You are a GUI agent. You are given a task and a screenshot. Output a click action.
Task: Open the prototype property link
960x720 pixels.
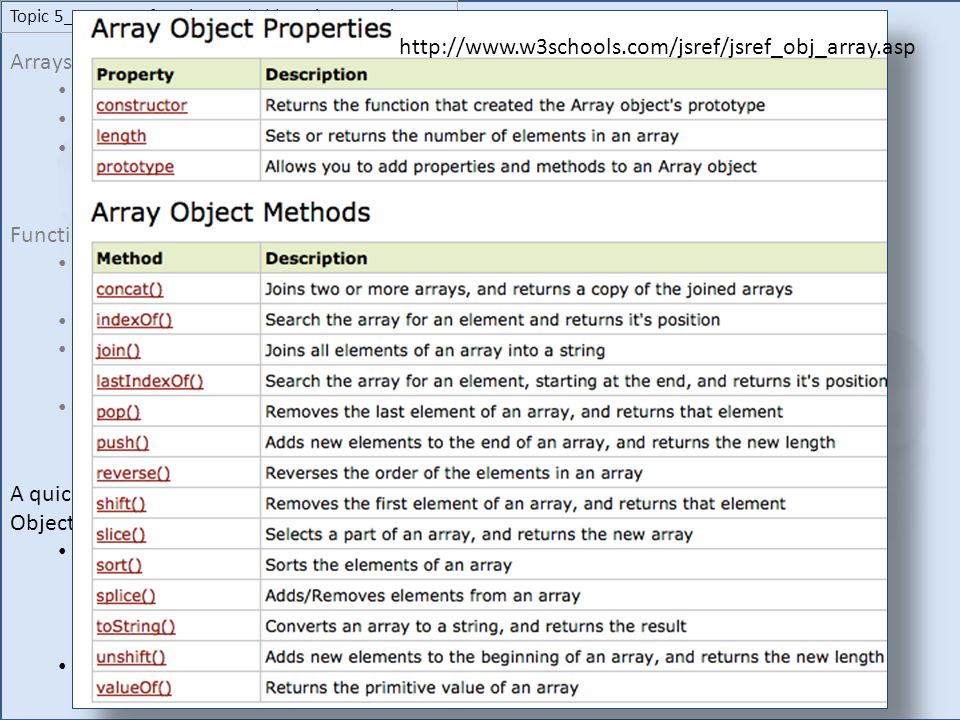tap(135, 167)
